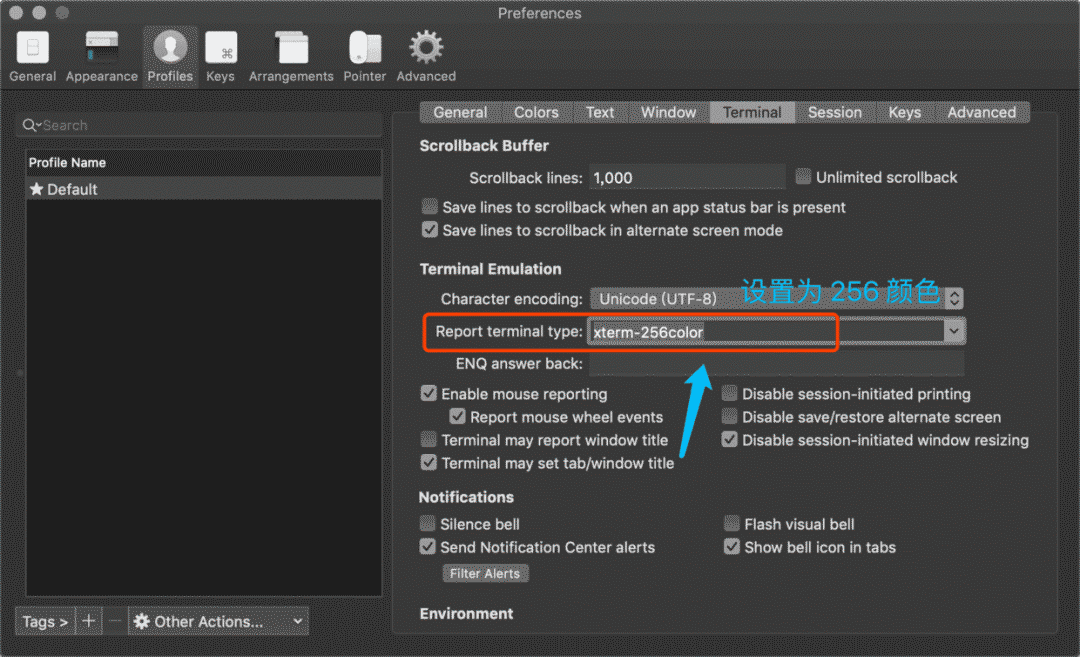Remove profile with minus button
The image size is (1080, 657).
(115, 621)
